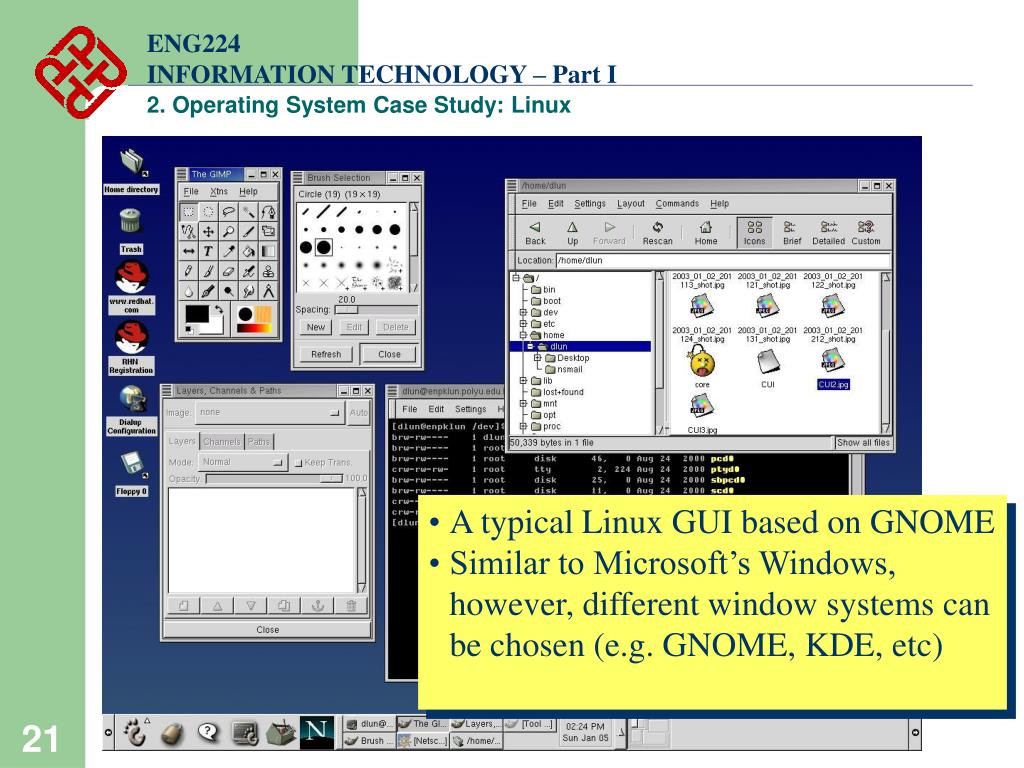This screenshot has width=1024, height=768.
Task: Collapse the home folder in the tree
Action: 523,335
